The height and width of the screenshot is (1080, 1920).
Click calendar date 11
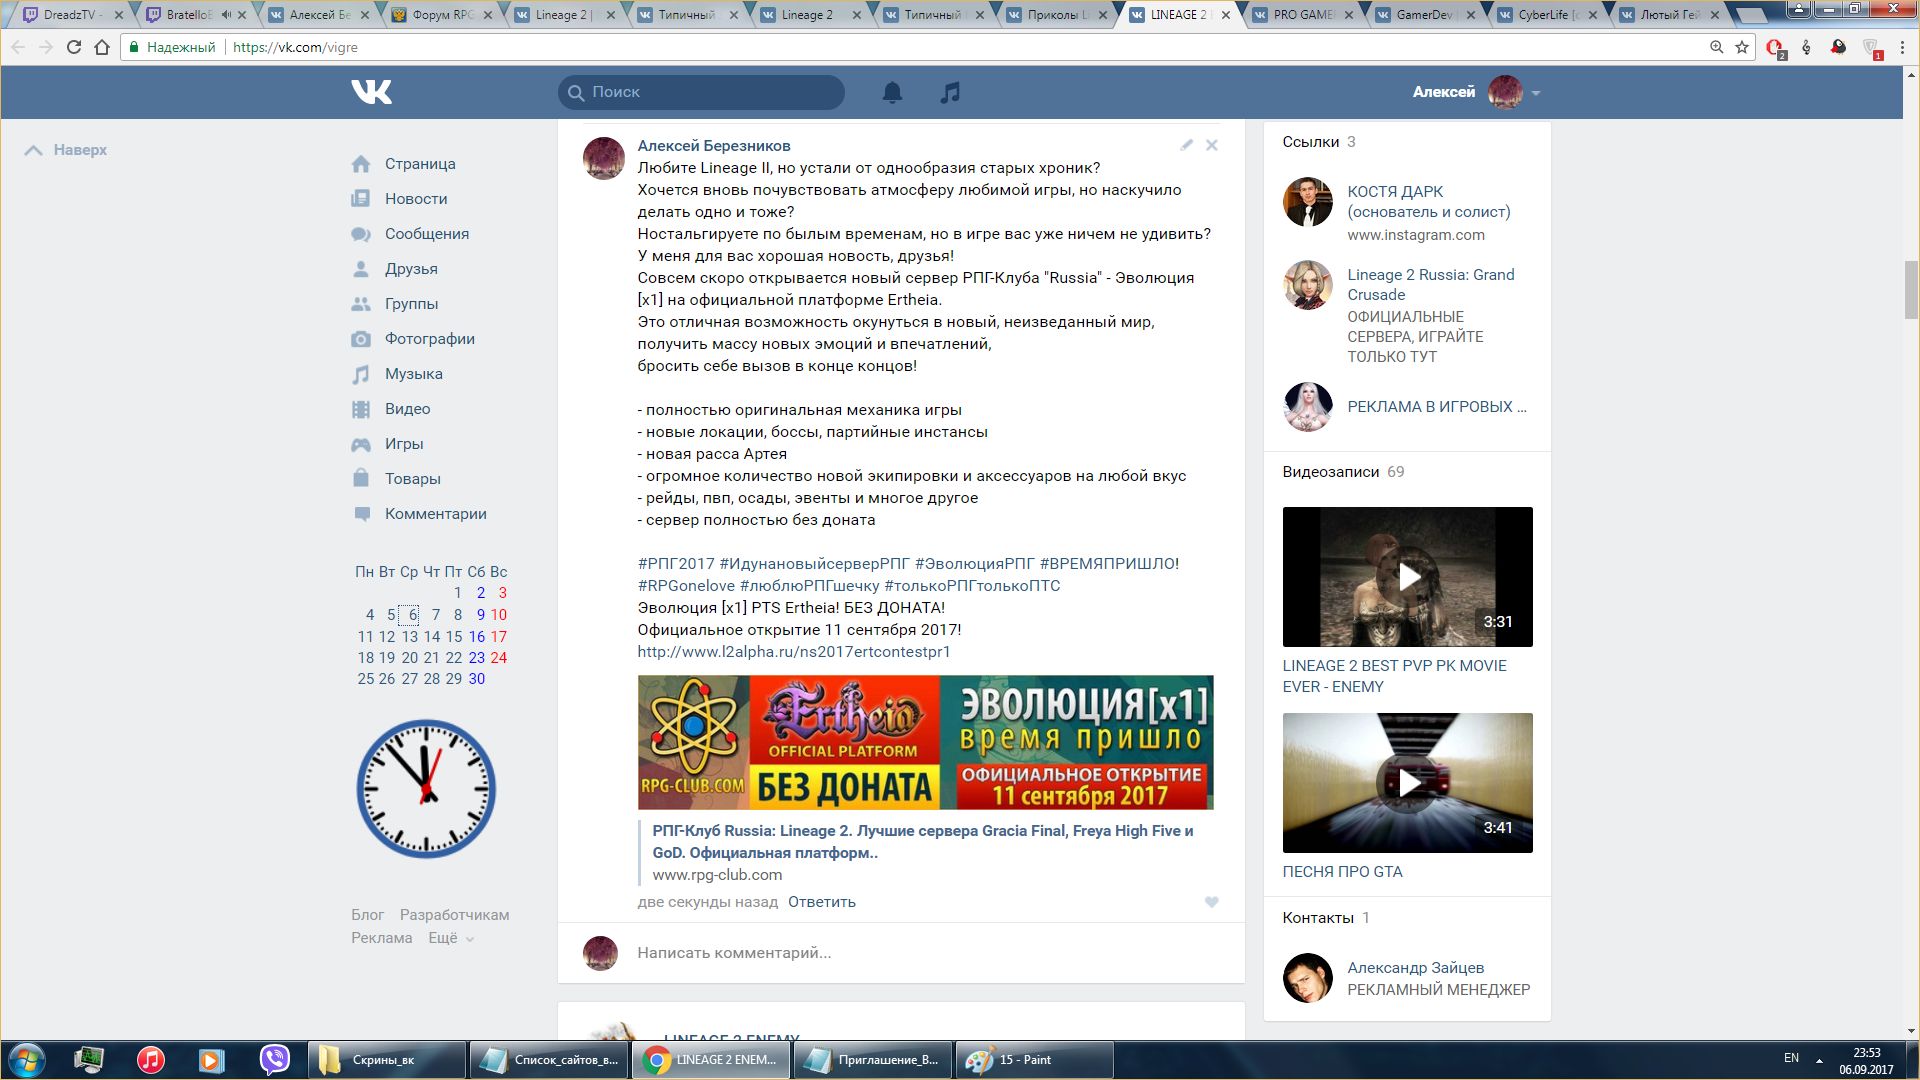point(365,637)
